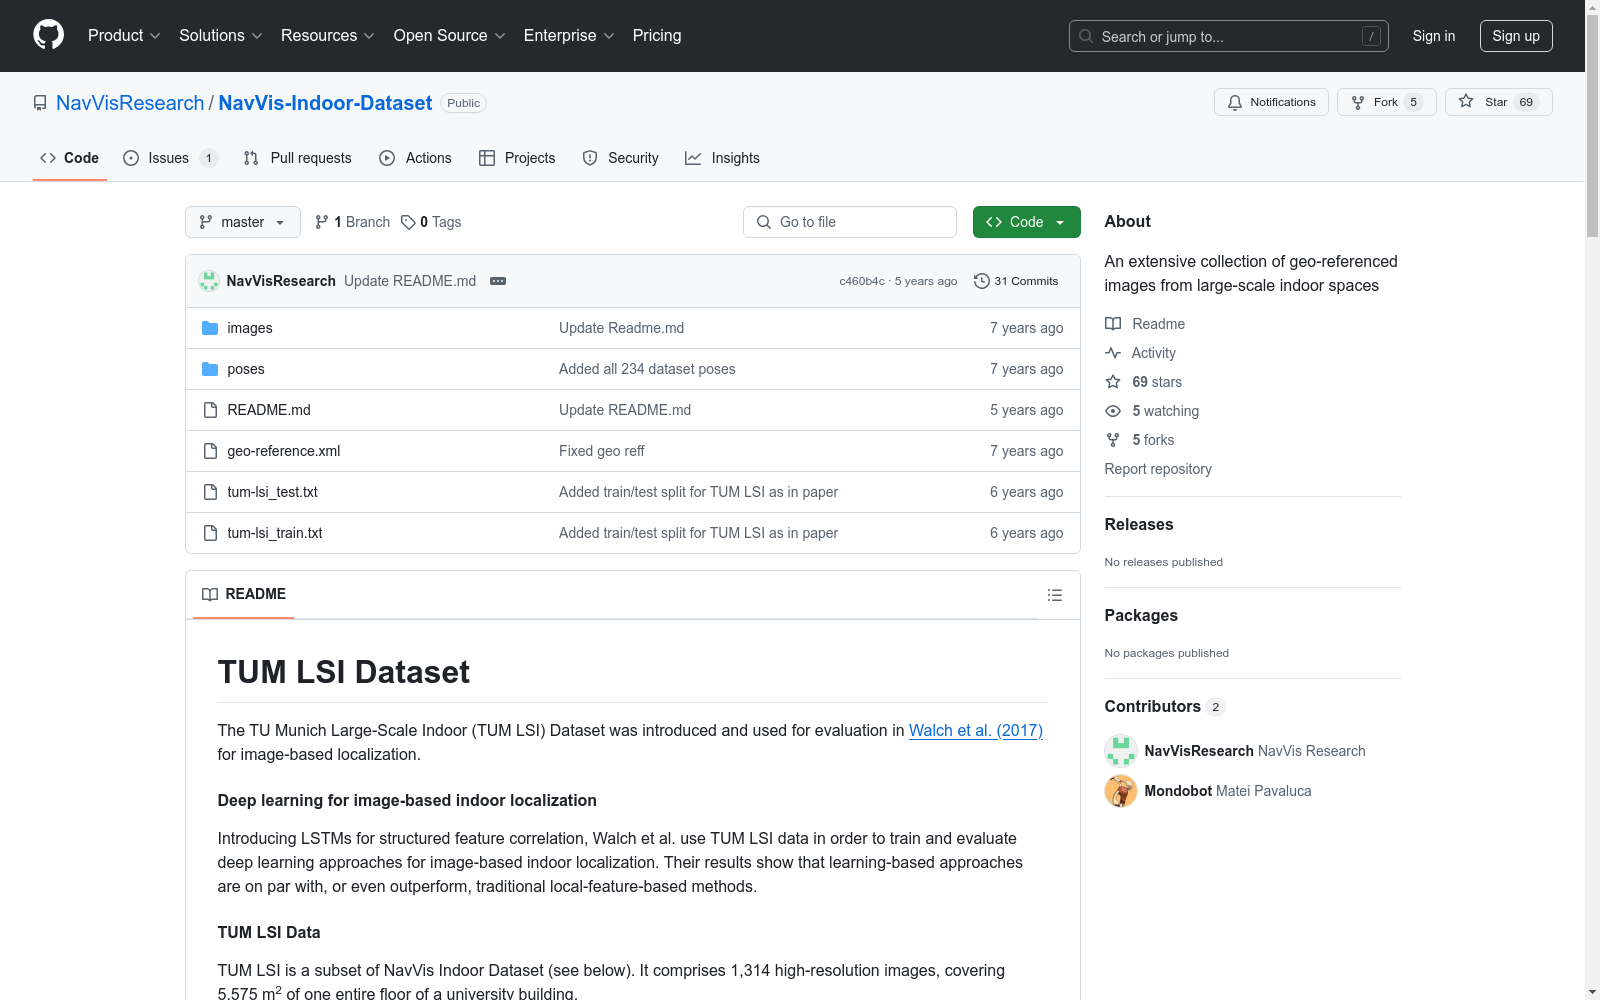Screen dimensions: 1600x1000
Task: Expand the Solutions menu
Action: 221,35
